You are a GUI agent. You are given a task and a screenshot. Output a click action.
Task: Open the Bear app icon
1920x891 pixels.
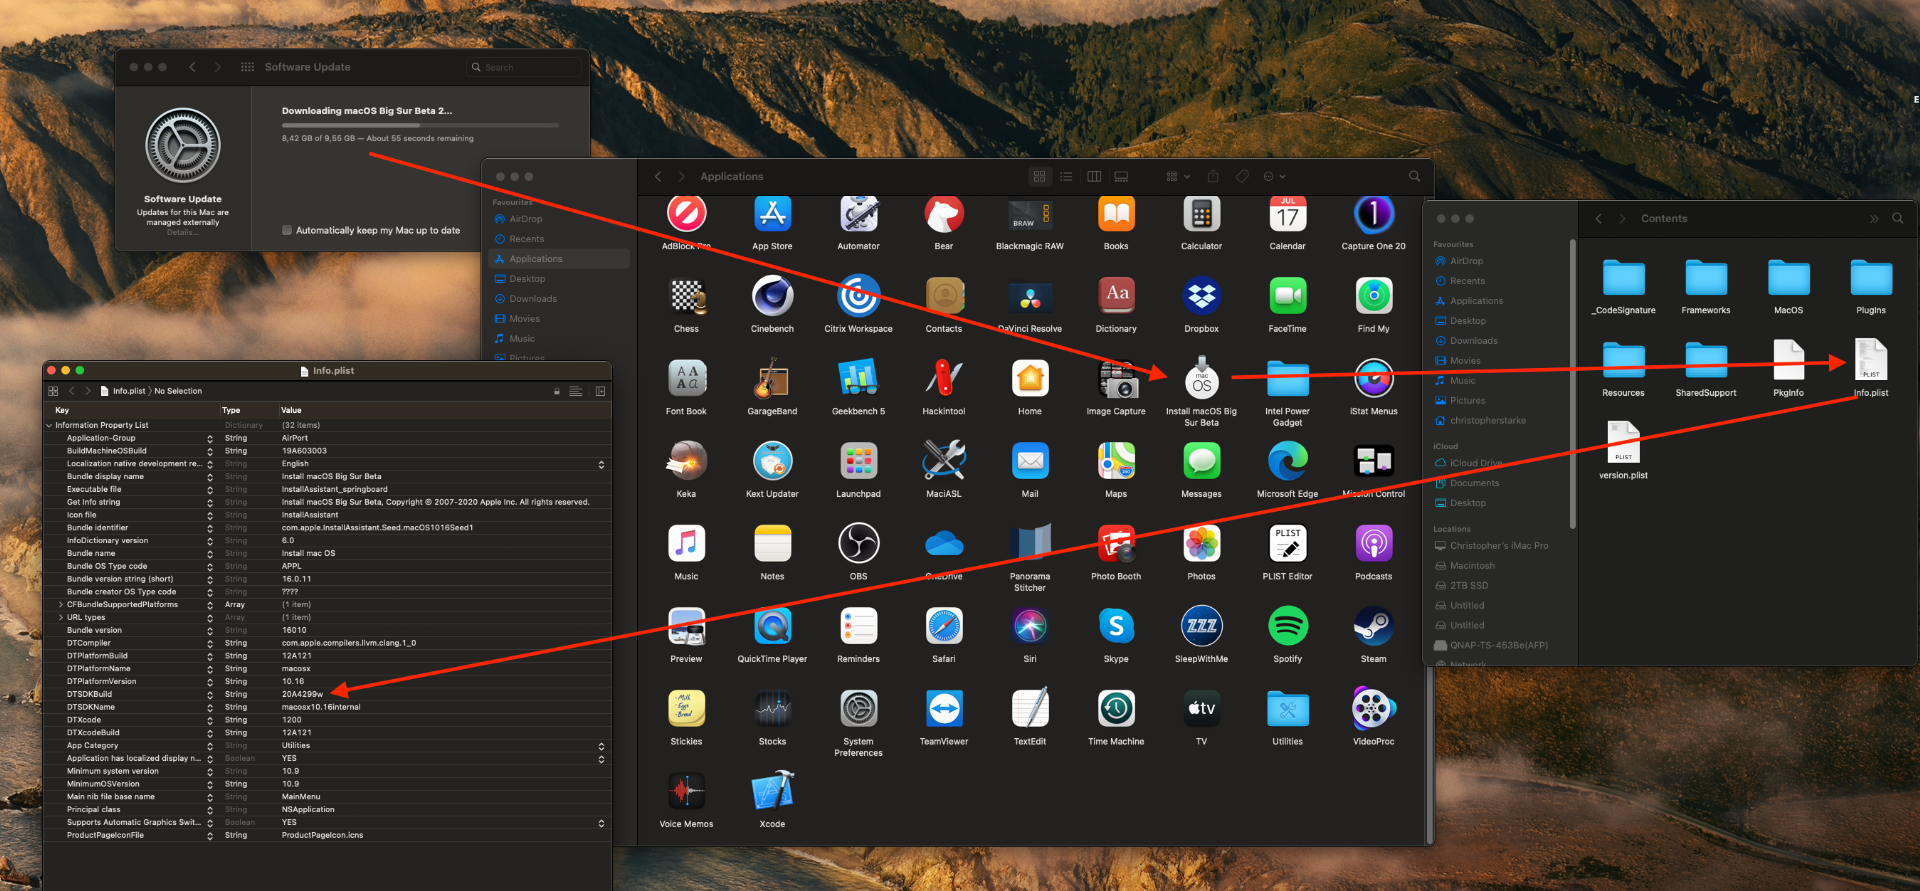944,214
